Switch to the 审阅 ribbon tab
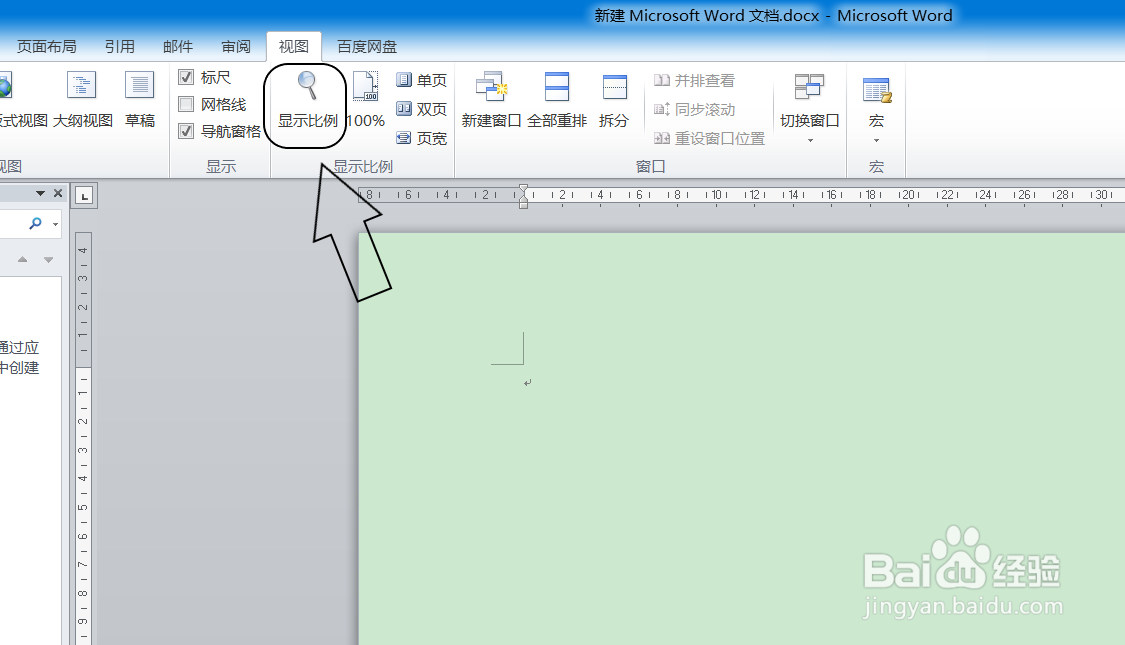The image size is (1125, 645). click(236, 45)
